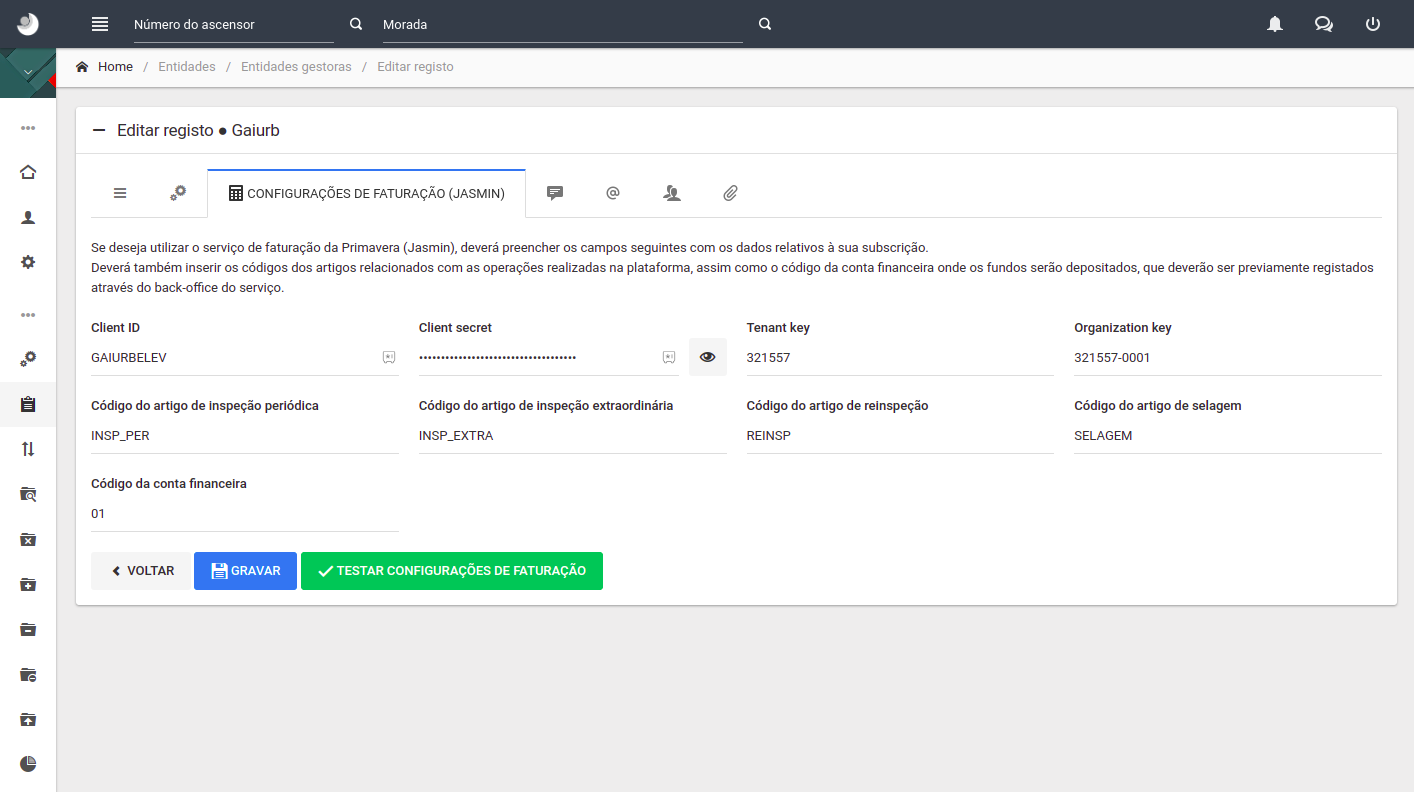Open the clipboard icon in left sidebar
This screenshot has height=792, width=1414.
click(x=28, y=405)
